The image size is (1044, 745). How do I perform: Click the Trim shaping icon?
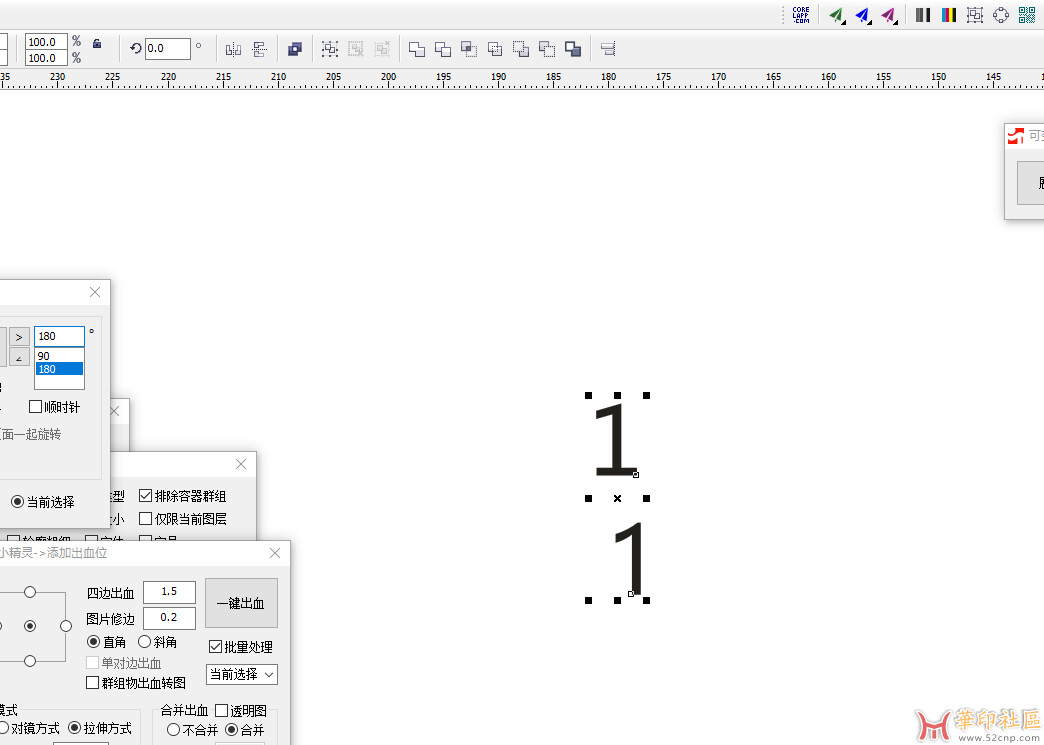(443, 49)
